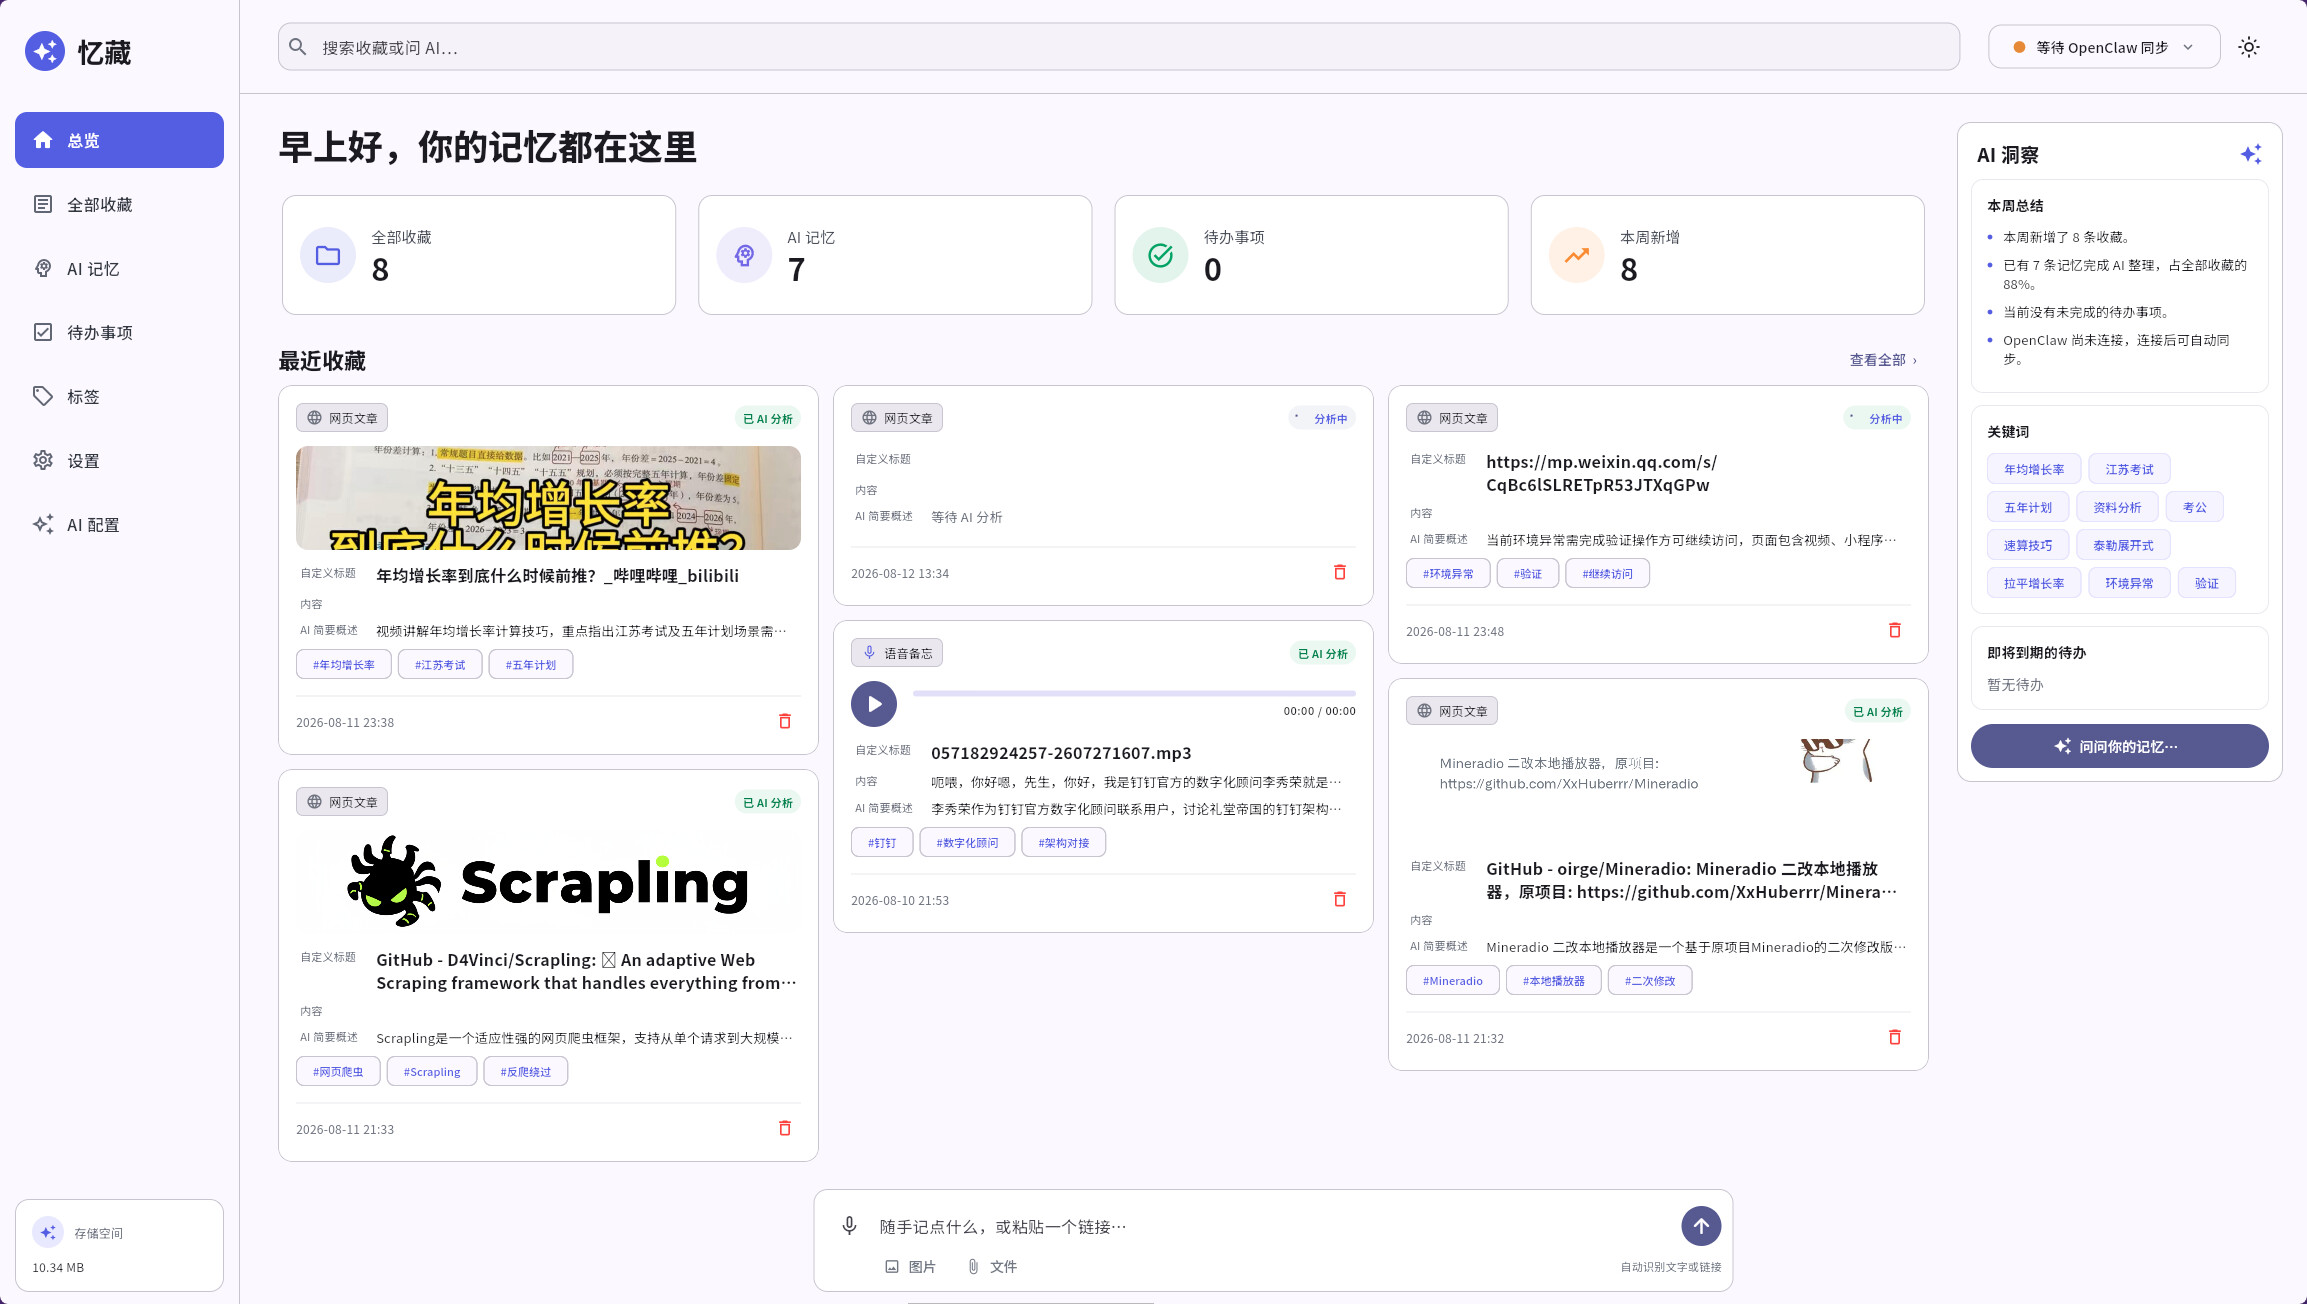Select the #架构对接 tag
The image size is (2307, 1304).
(x=1064, y=843)
